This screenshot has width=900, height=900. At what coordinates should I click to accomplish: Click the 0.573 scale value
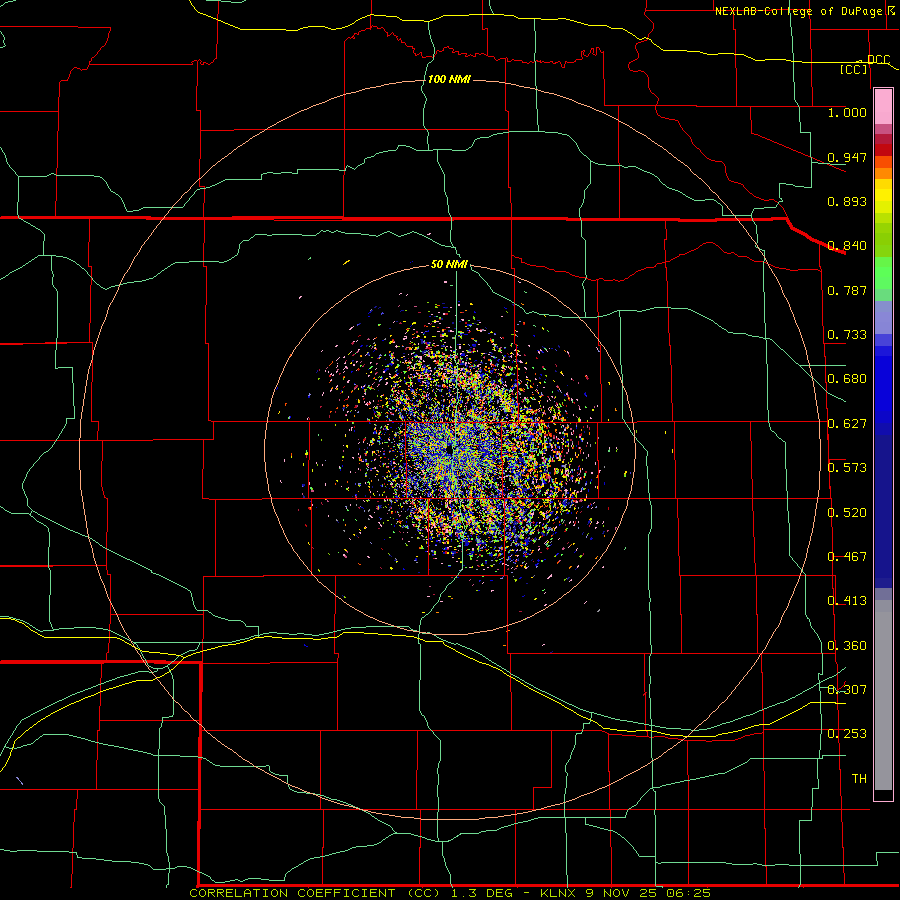click(847, 468)
